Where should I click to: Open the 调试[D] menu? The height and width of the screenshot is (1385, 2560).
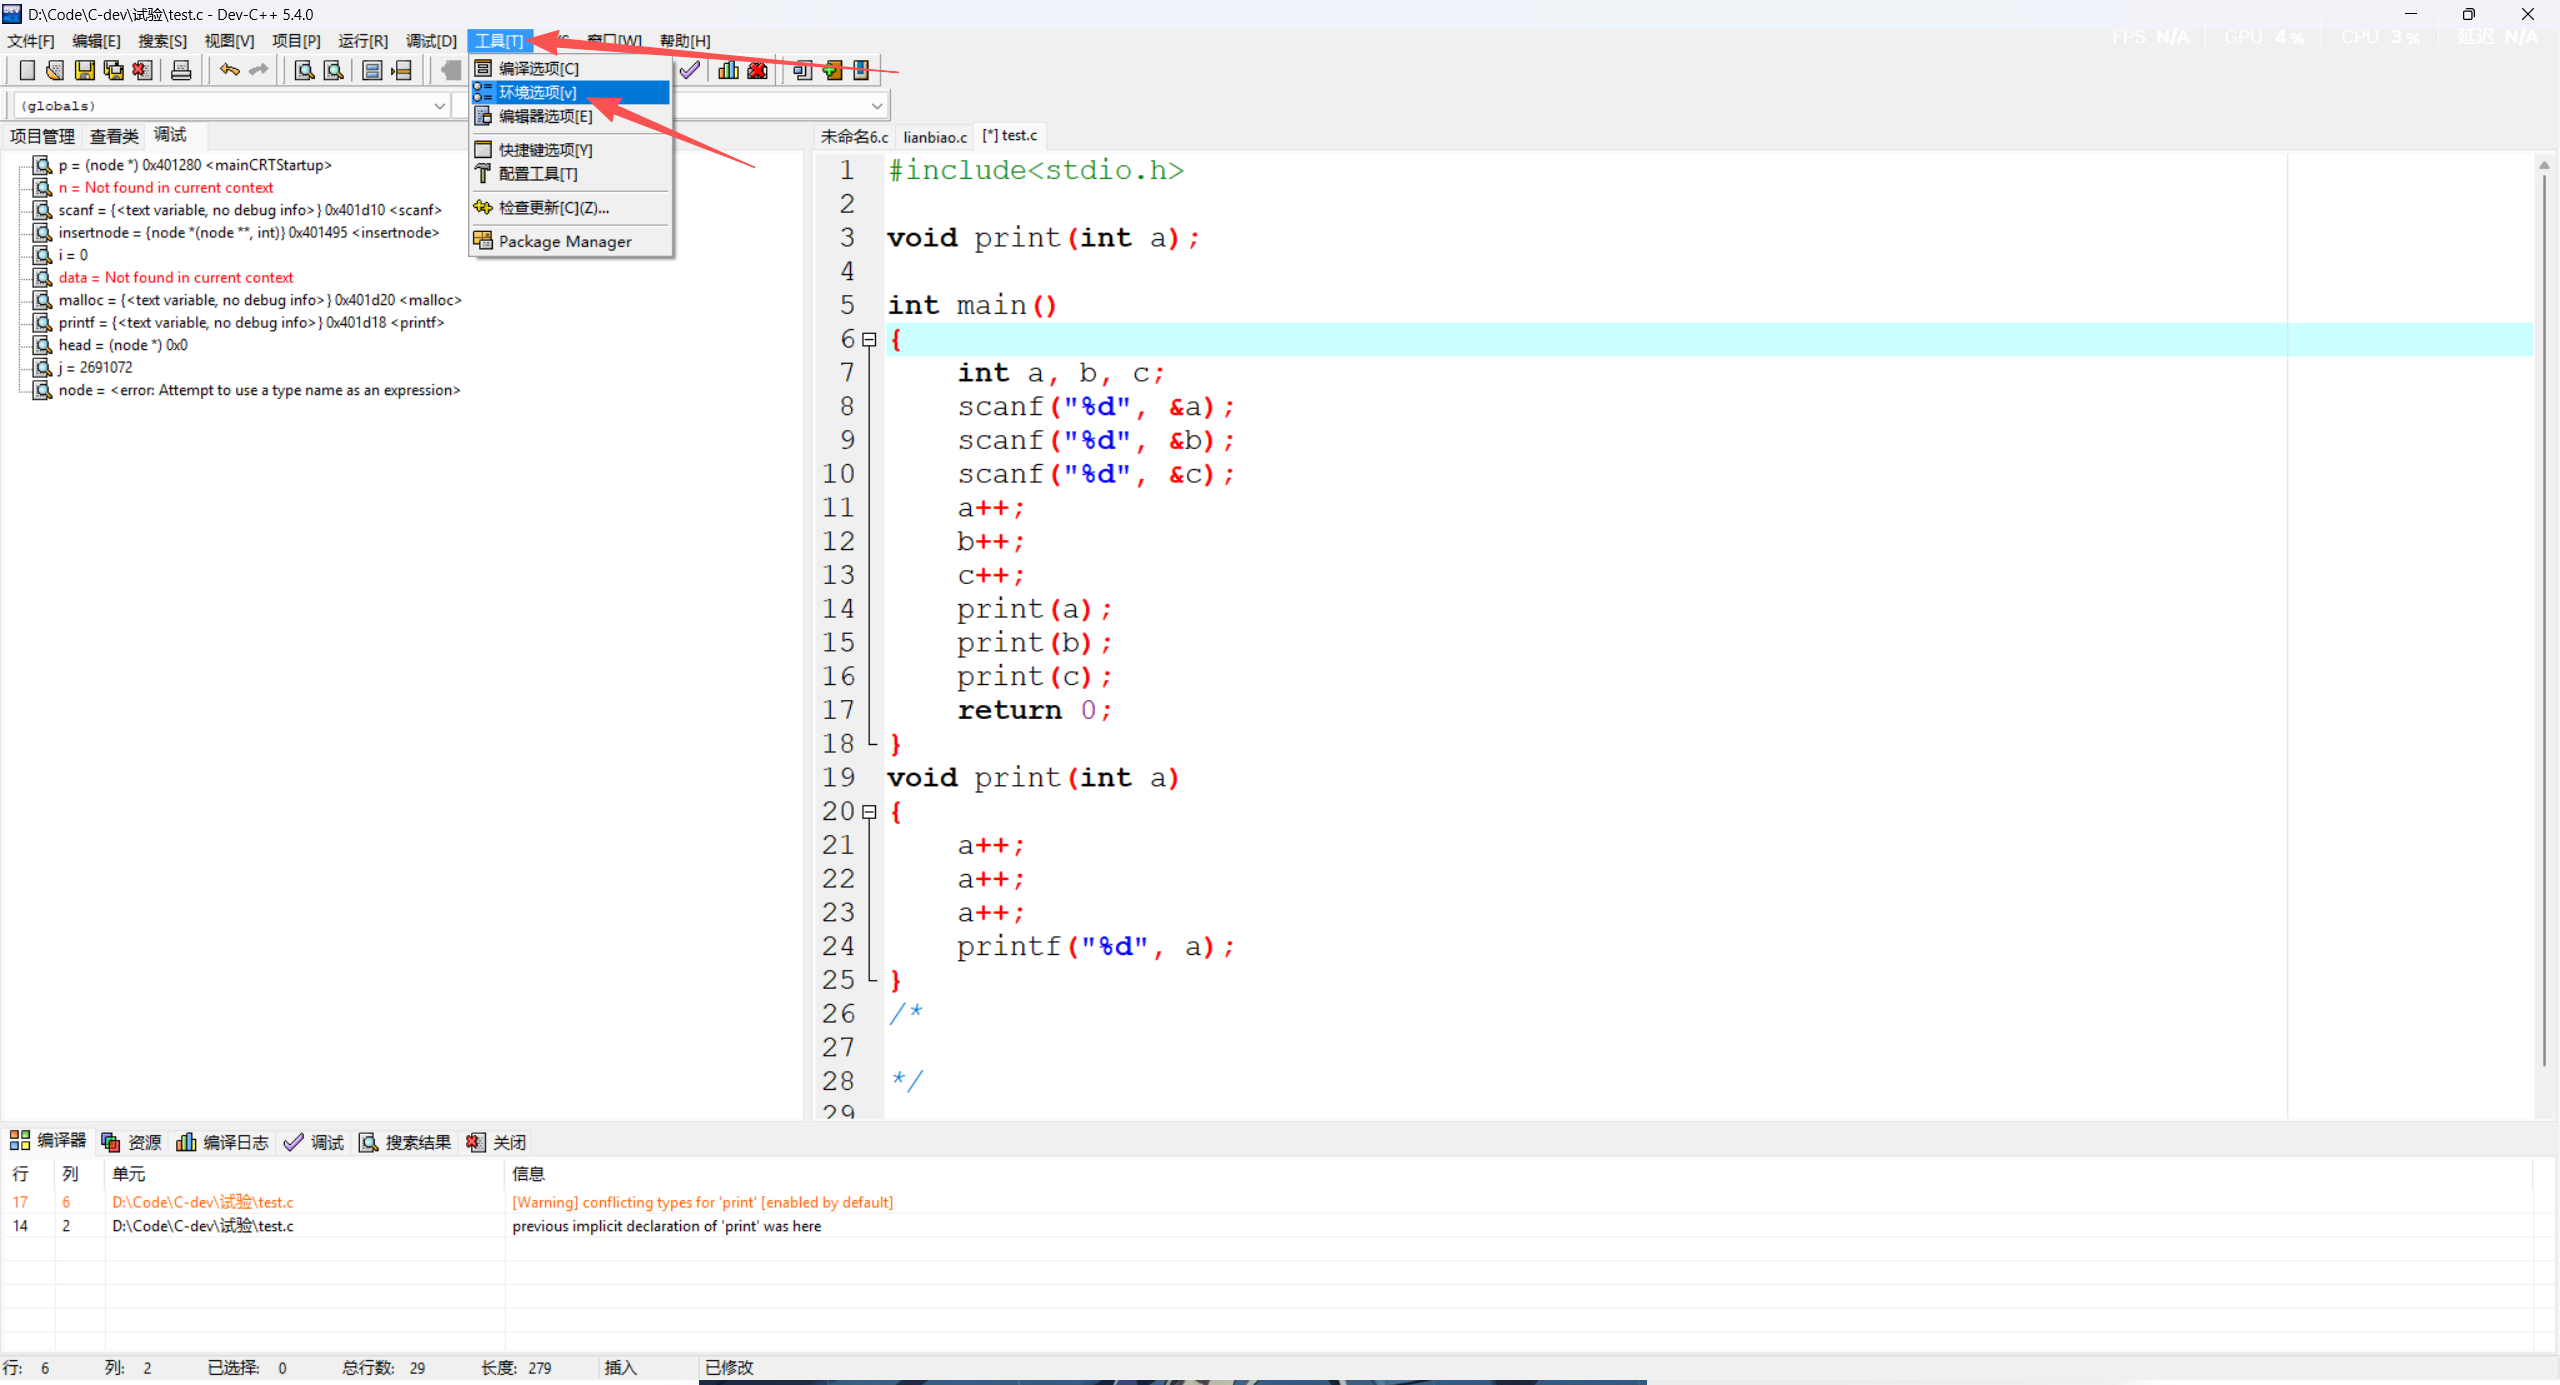[431, 41]
